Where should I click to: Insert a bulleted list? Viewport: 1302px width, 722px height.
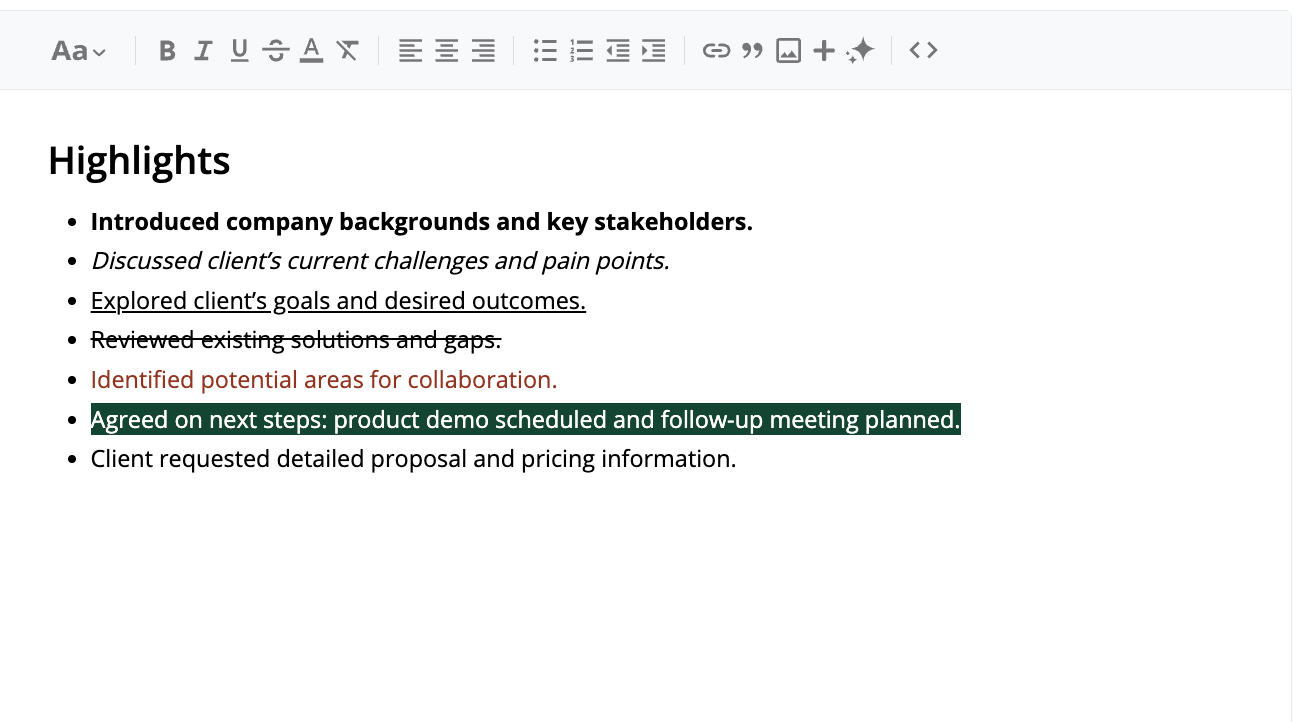(x=545, y=51)
